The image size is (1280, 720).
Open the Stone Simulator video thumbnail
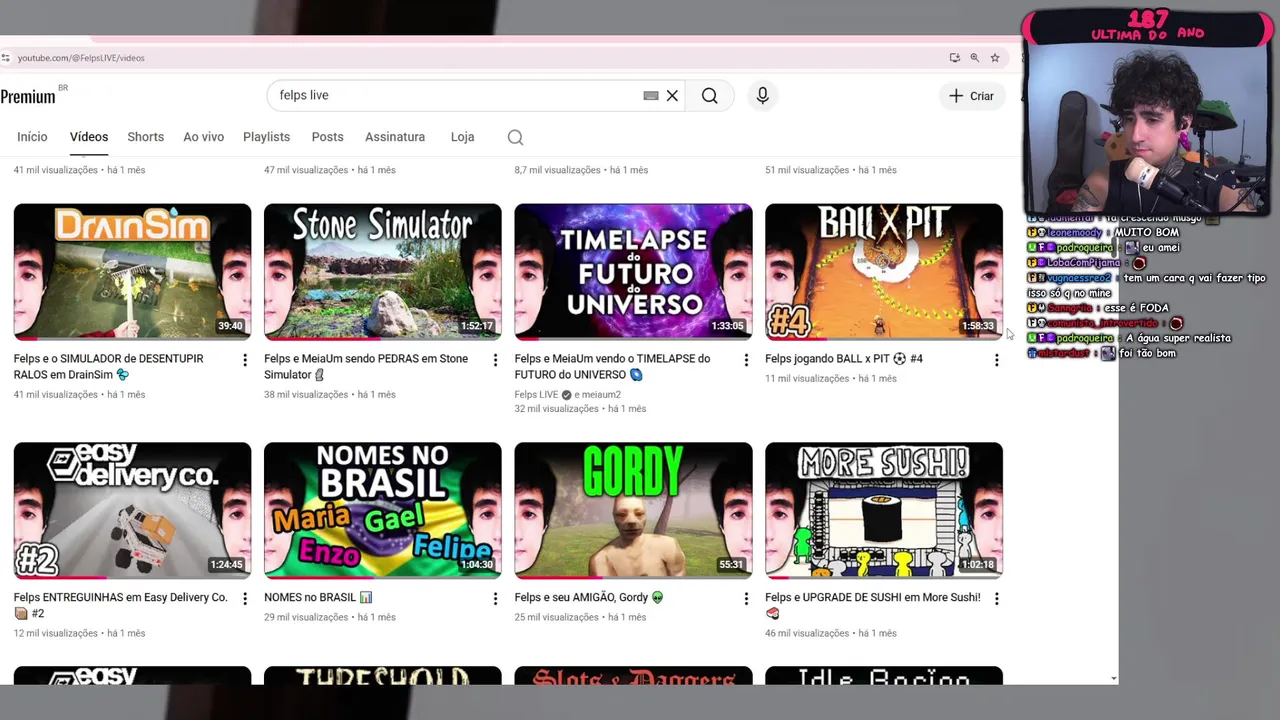coord(383,272)
